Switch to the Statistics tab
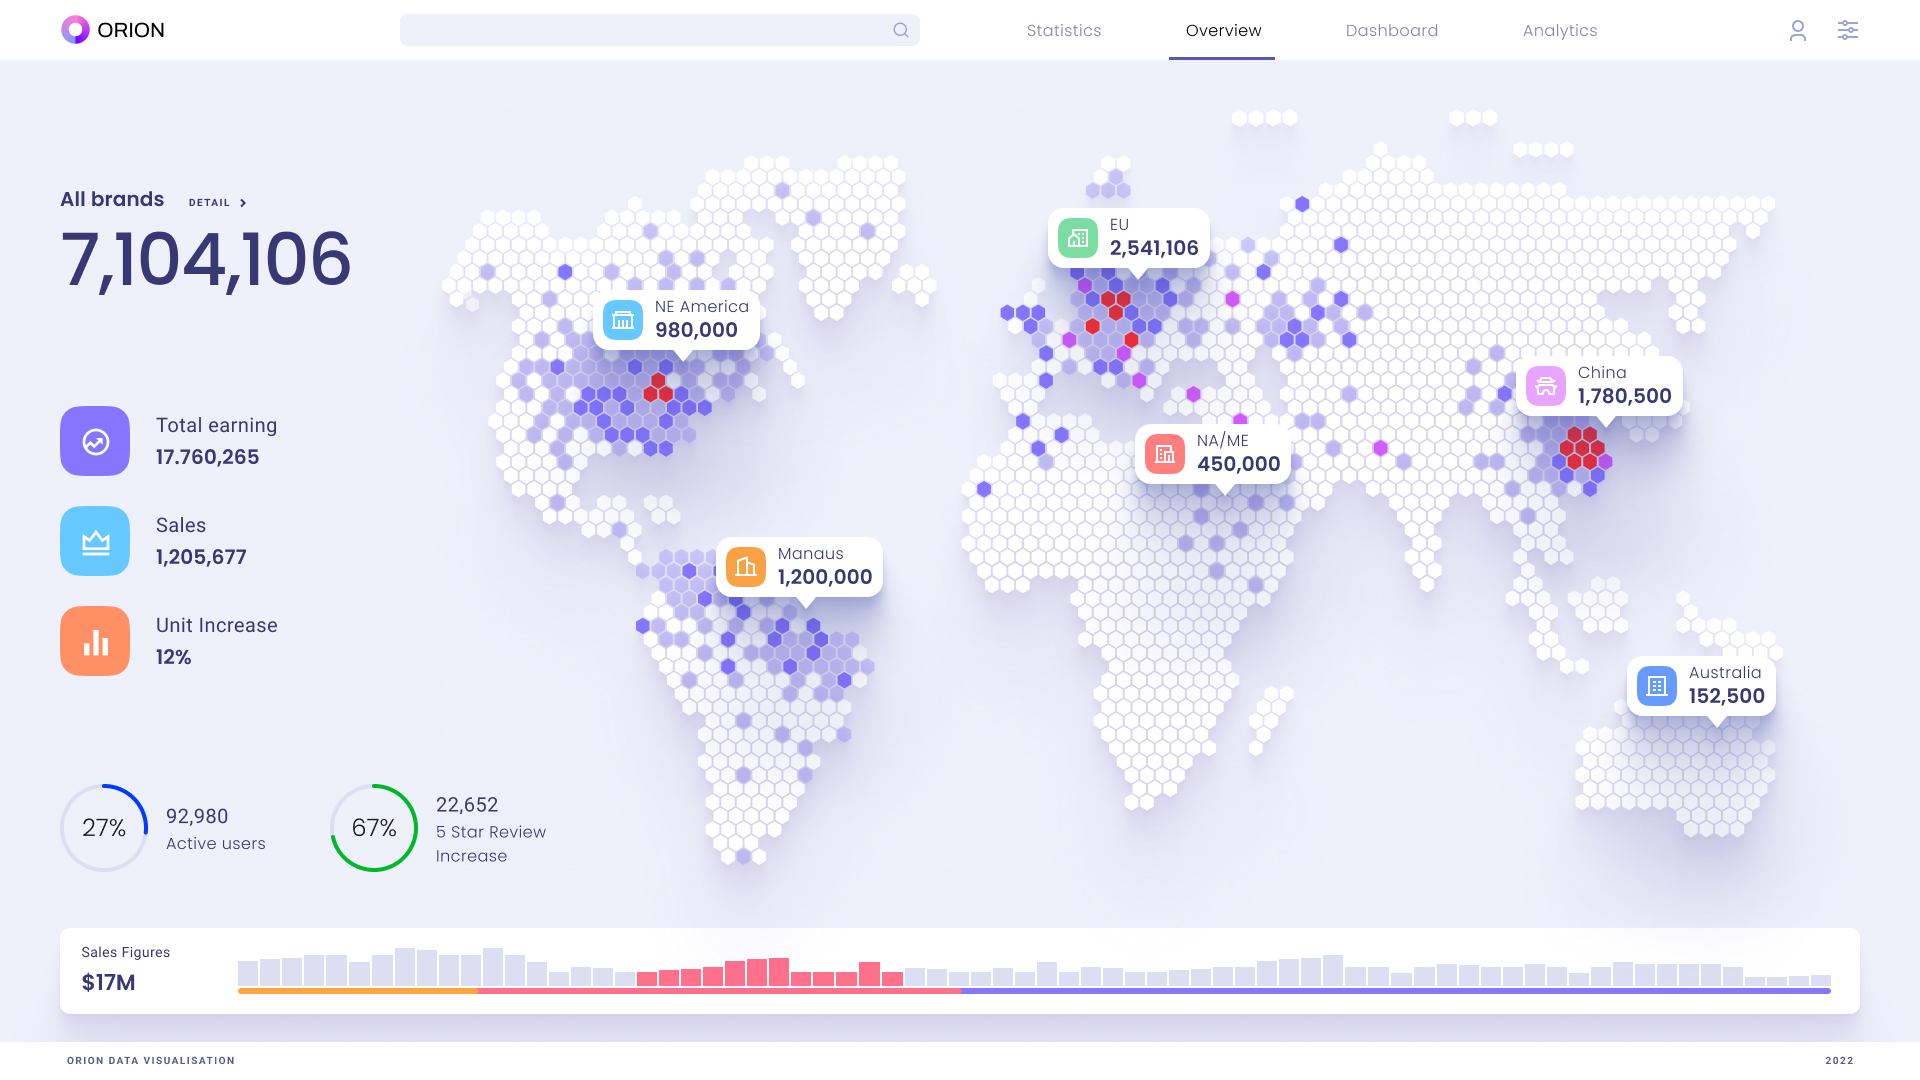The height and width of the screenshot is (1080, 1920). click(x=1064, y=30)
